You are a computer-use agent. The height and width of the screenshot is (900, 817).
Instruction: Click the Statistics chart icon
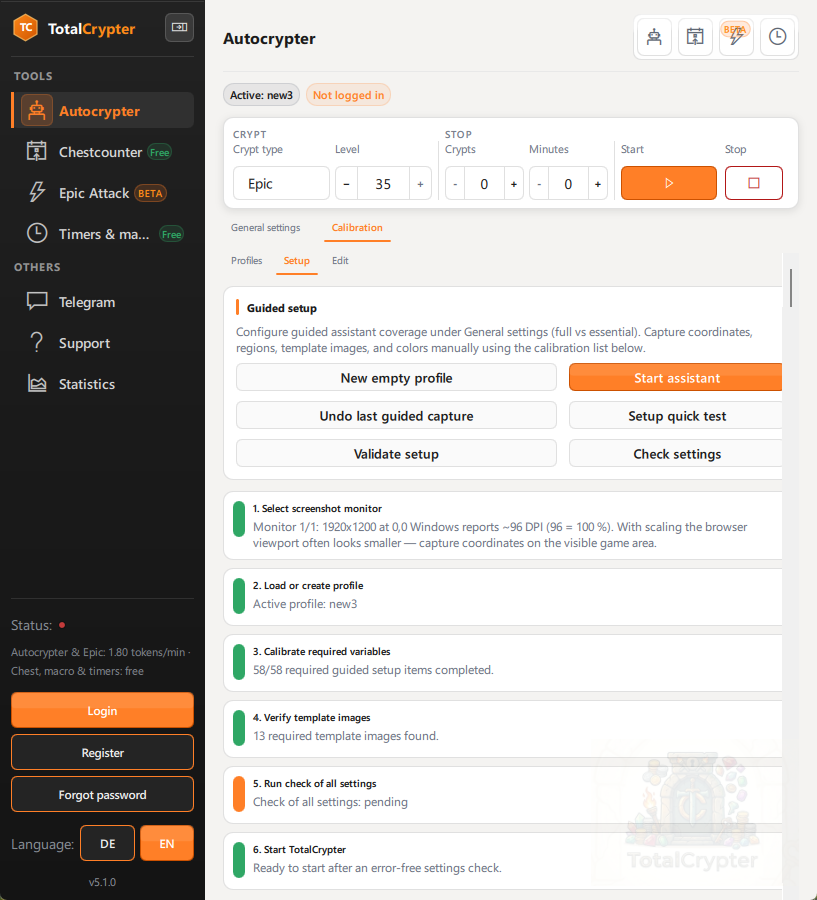tap(37, 383)
